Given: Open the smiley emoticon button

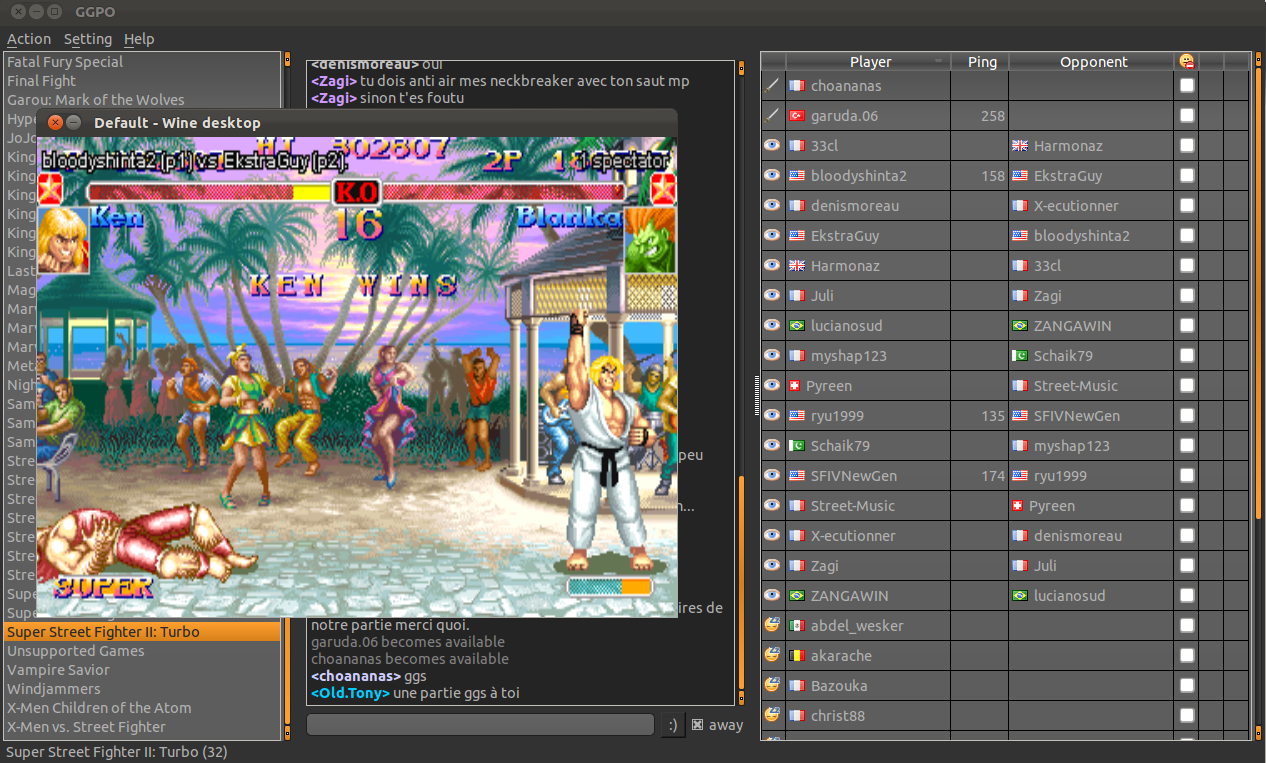Looking at the screenshot, I should (673, 725).
